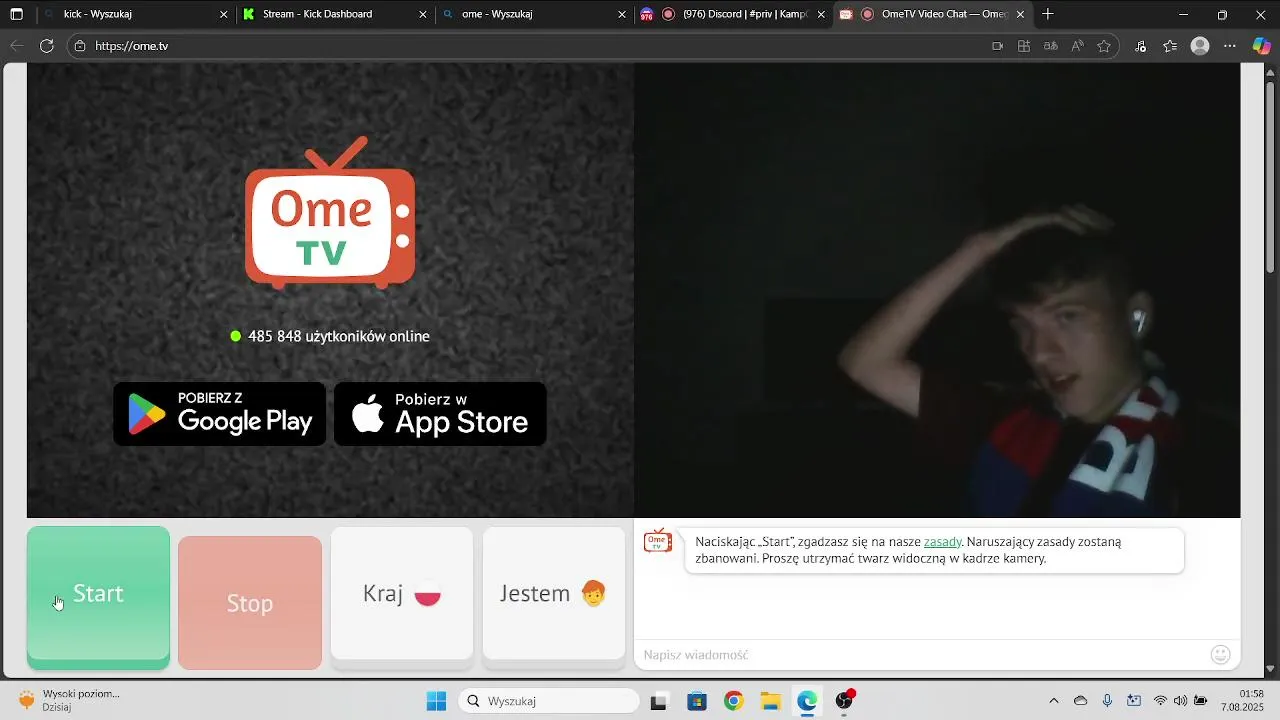Click the Wi-Fi network tray icon
Screen dimensions: 1280x720
(1160, 701)
